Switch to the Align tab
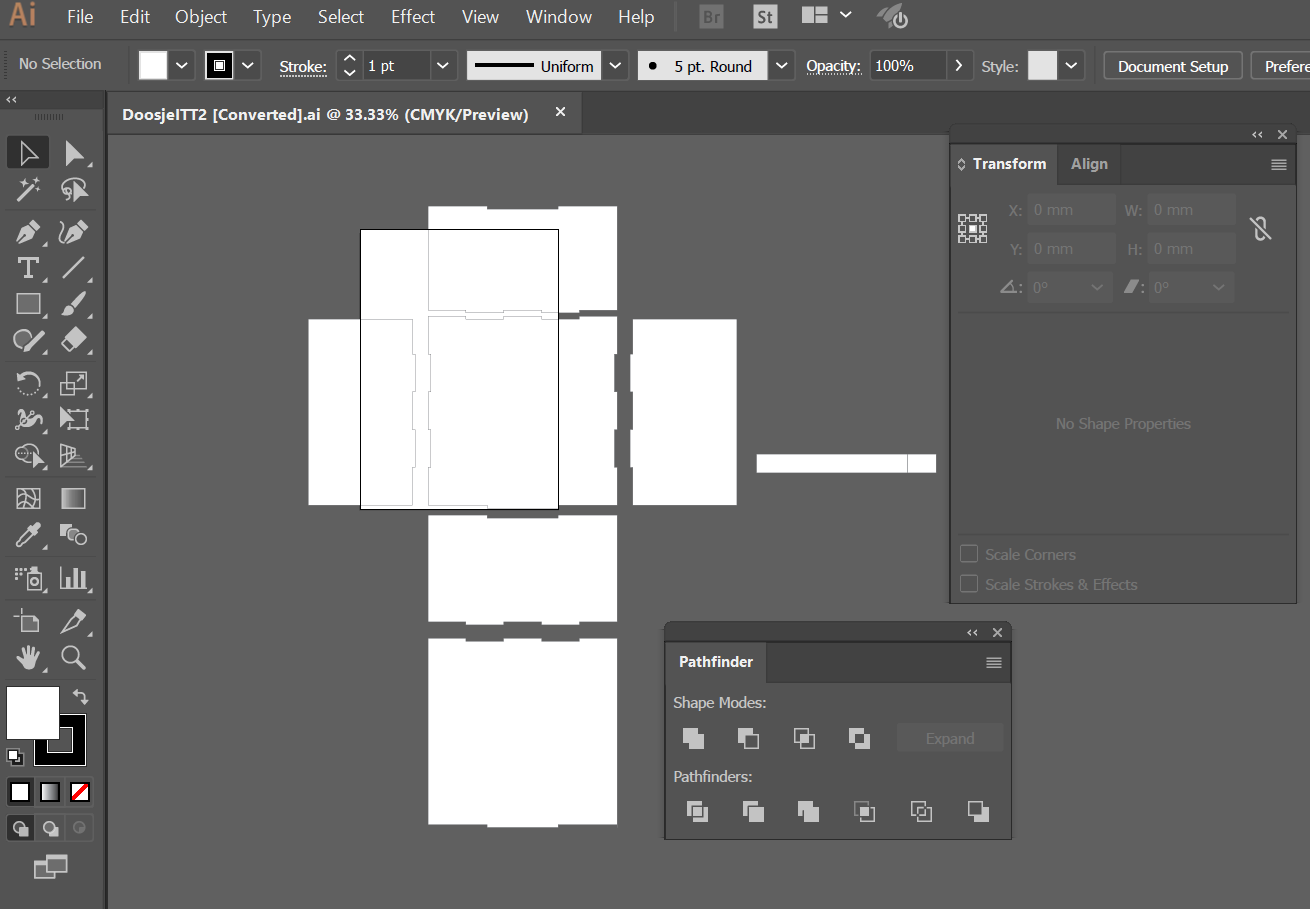Screen dimensions: 1310x909 1089,164
